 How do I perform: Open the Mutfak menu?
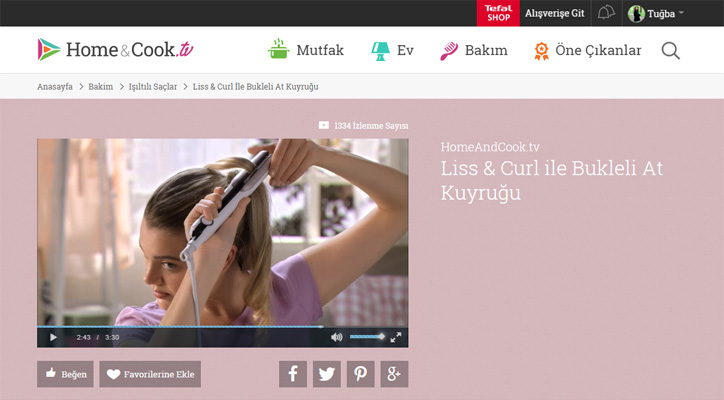point(320,50)
